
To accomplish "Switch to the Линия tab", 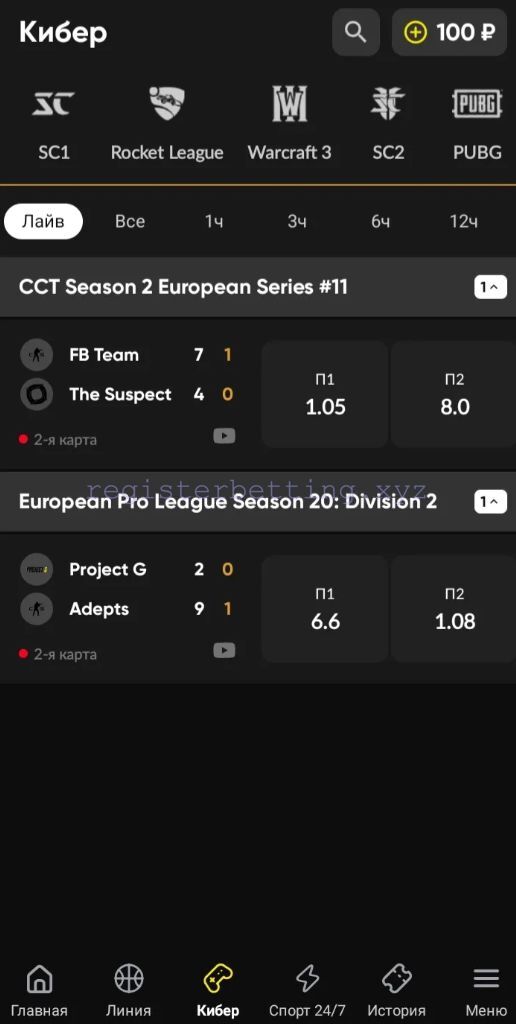I will [x=129, y=990].
